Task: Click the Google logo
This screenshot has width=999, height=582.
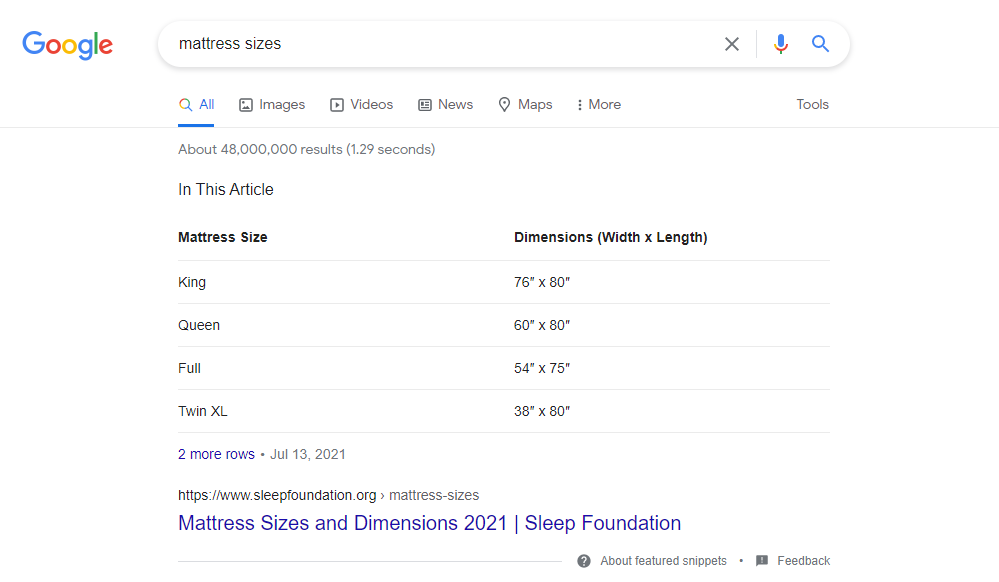Action: [x=67, y=45]
